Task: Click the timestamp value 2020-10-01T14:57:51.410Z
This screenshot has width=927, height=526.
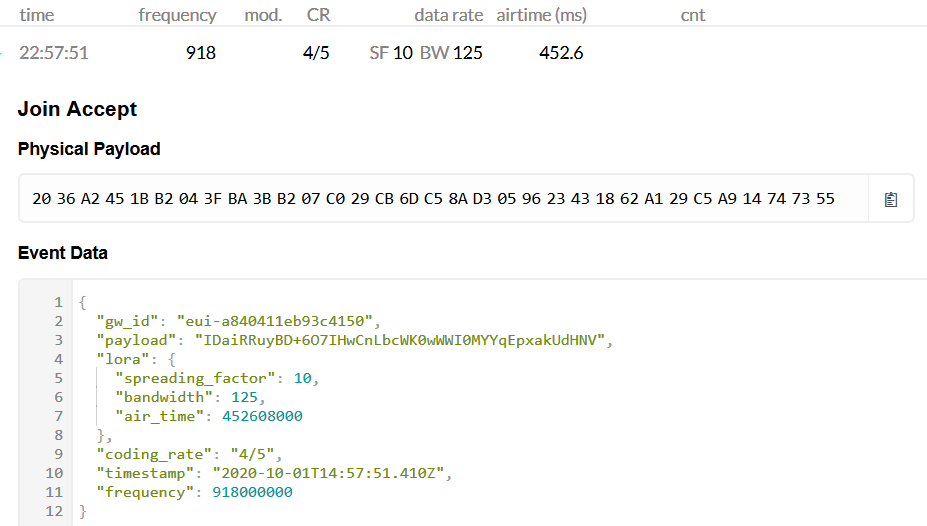Action: 328,473
